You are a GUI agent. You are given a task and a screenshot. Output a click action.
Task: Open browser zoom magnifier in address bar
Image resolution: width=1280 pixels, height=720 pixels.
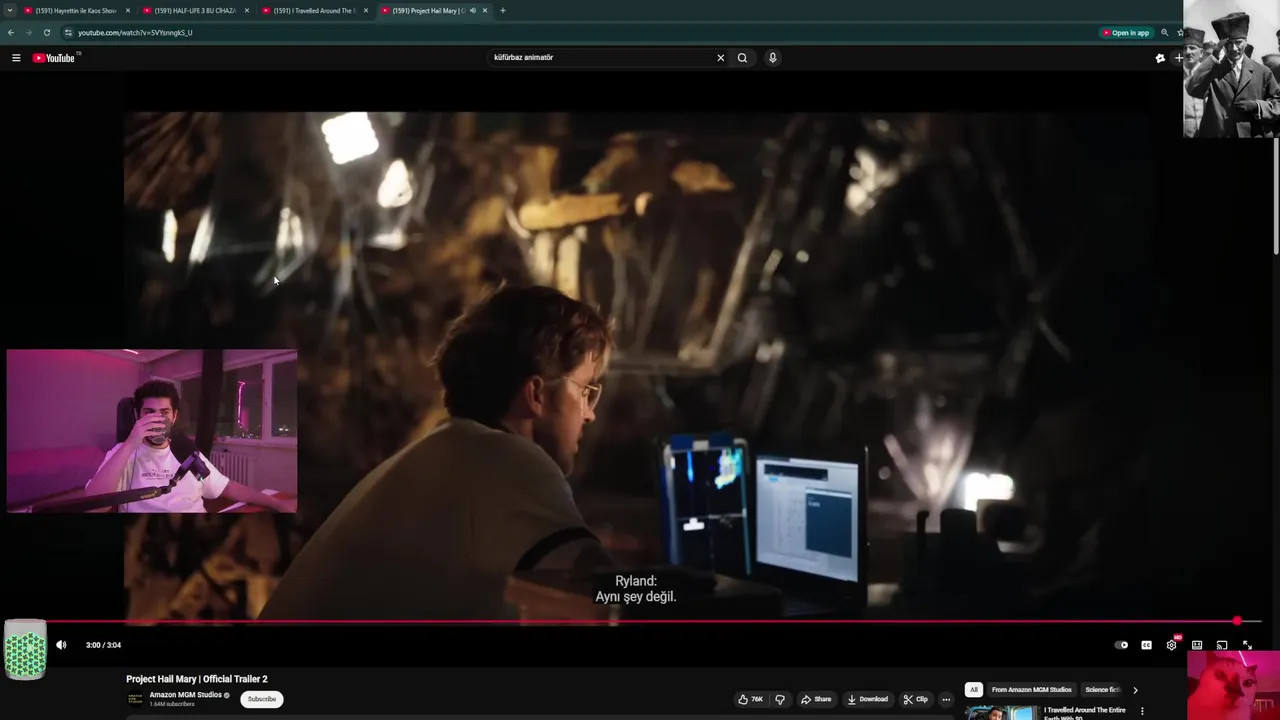1164,32
